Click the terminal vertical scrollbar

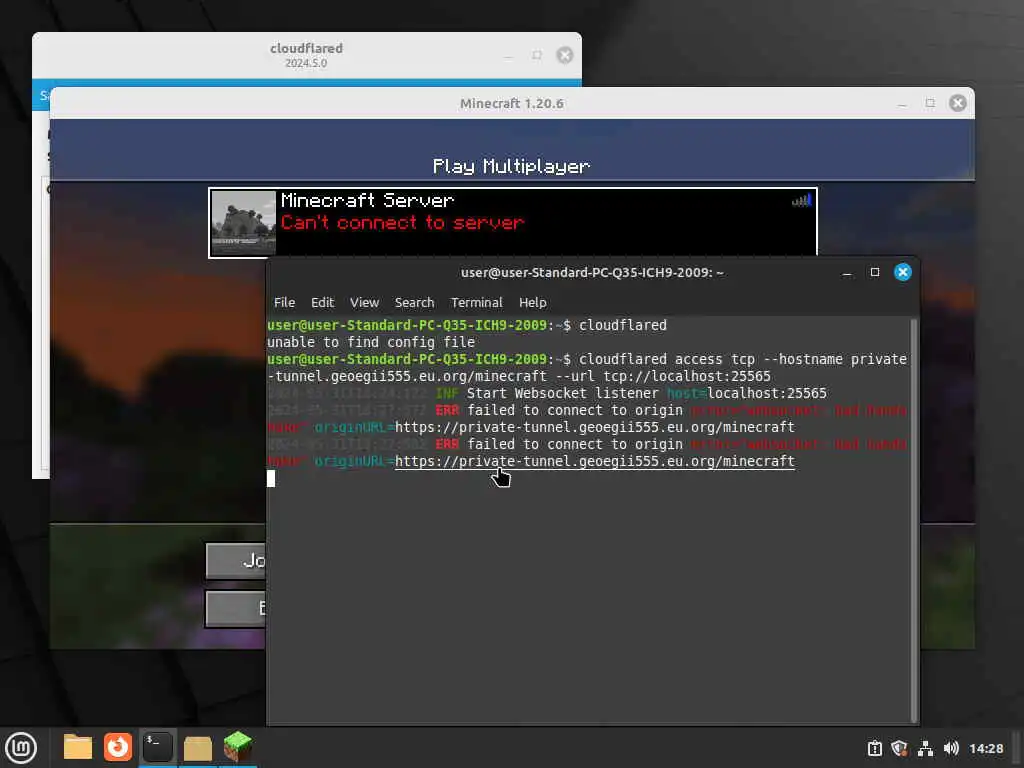(914, 520)
